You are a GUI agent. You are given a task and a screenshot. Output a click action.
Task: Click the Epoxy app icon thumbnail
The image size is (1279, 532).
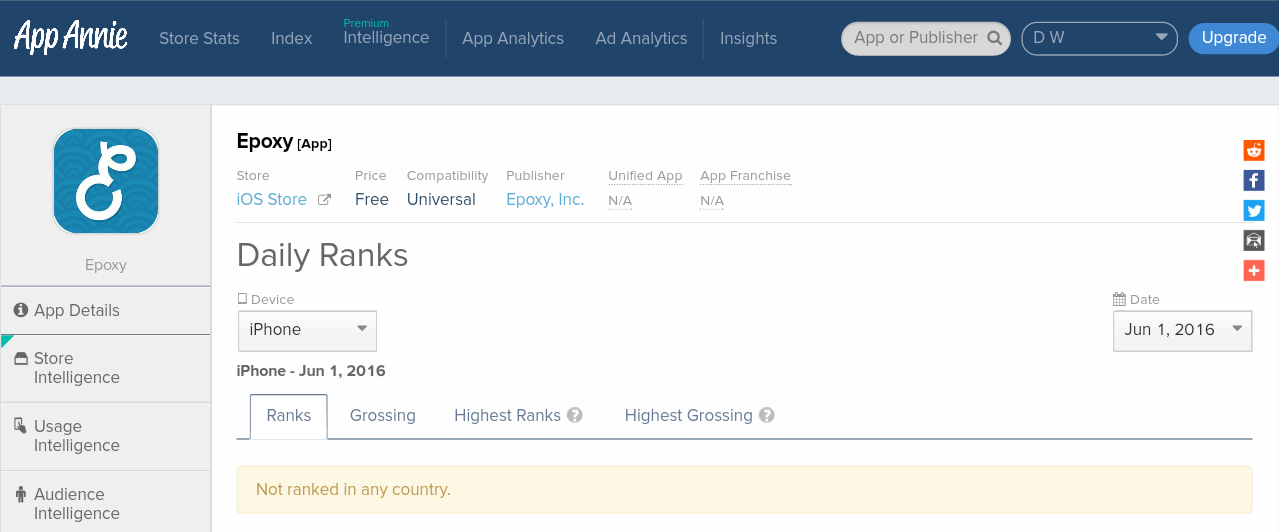(105, 181)
